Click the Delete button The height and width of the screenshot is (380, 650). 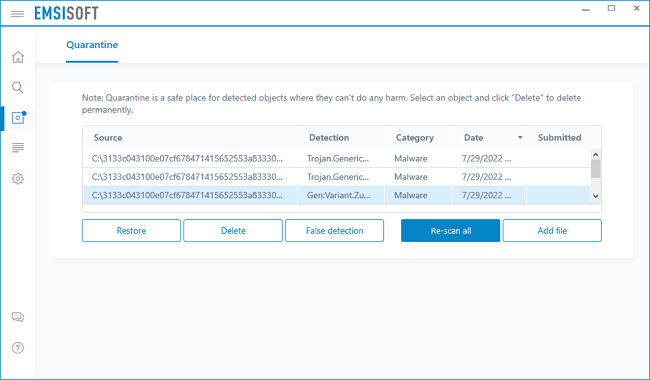pyautogui.click(x=233, y=231)
